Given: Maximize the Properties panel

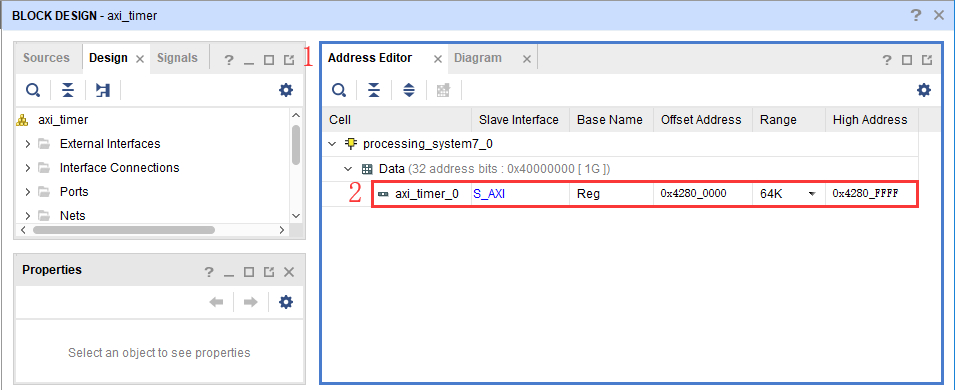Looking at the screenshot, I should [x=248, y=272].
